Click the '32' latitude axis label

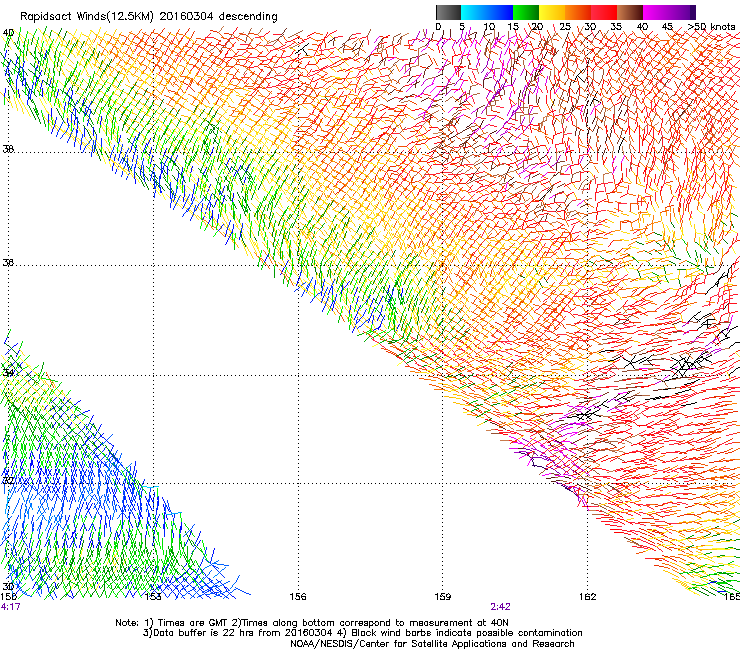coord(8,481)
